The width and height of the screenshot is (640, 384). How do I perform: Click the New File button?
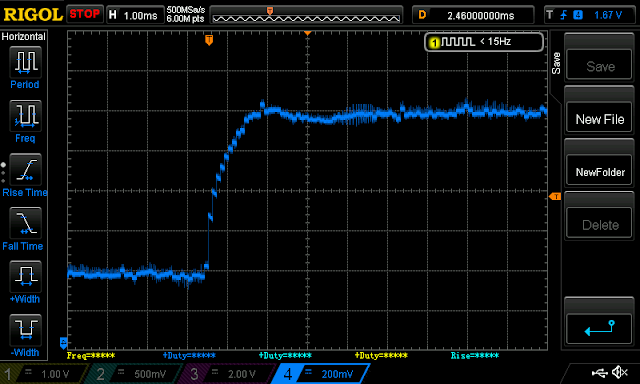click(599, 119)
